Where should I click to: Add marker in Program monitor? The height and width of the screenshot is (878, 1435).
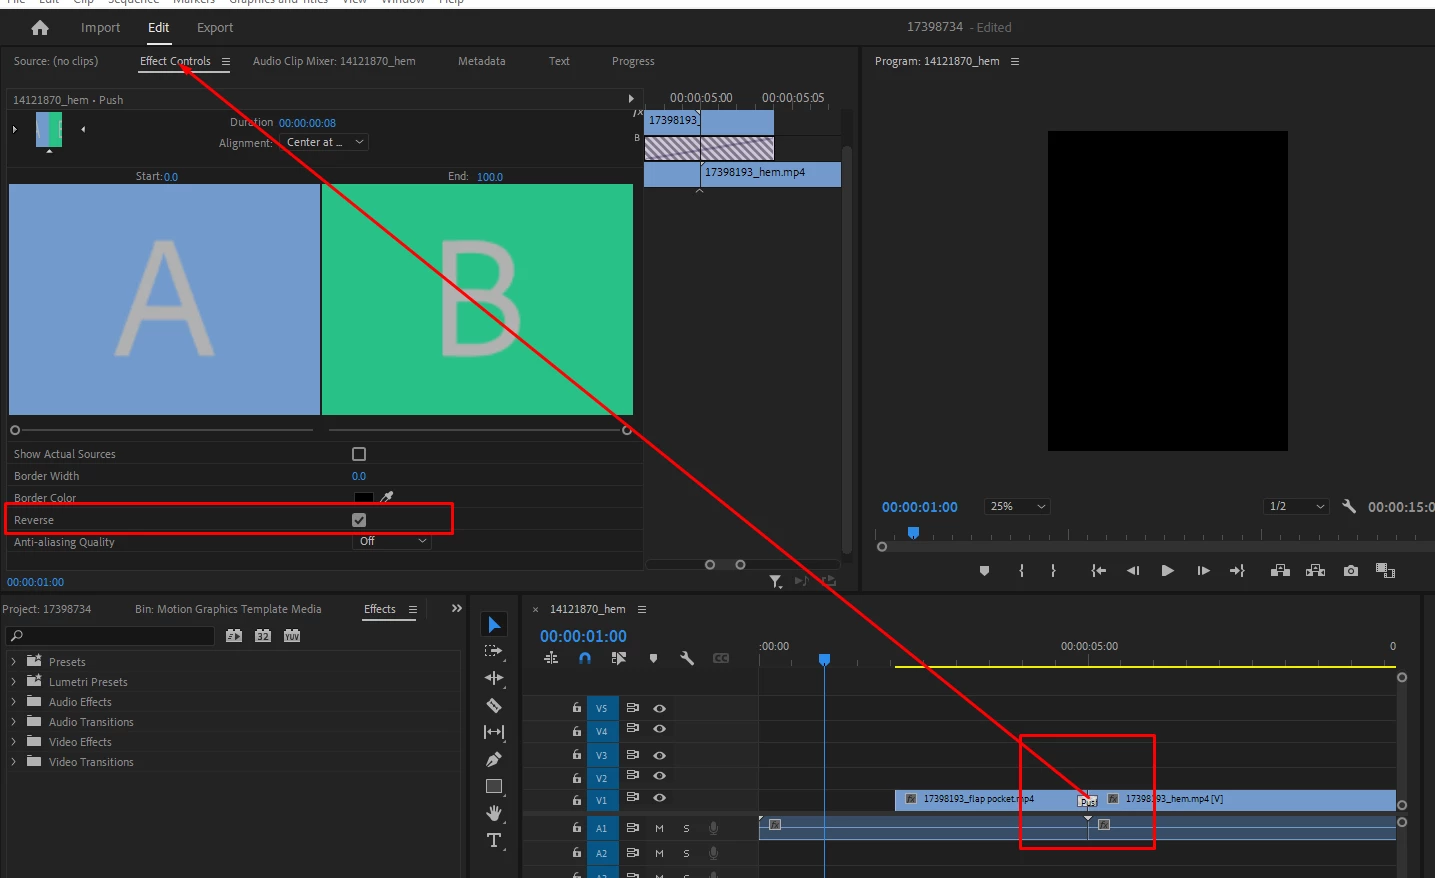click(984, 570)
